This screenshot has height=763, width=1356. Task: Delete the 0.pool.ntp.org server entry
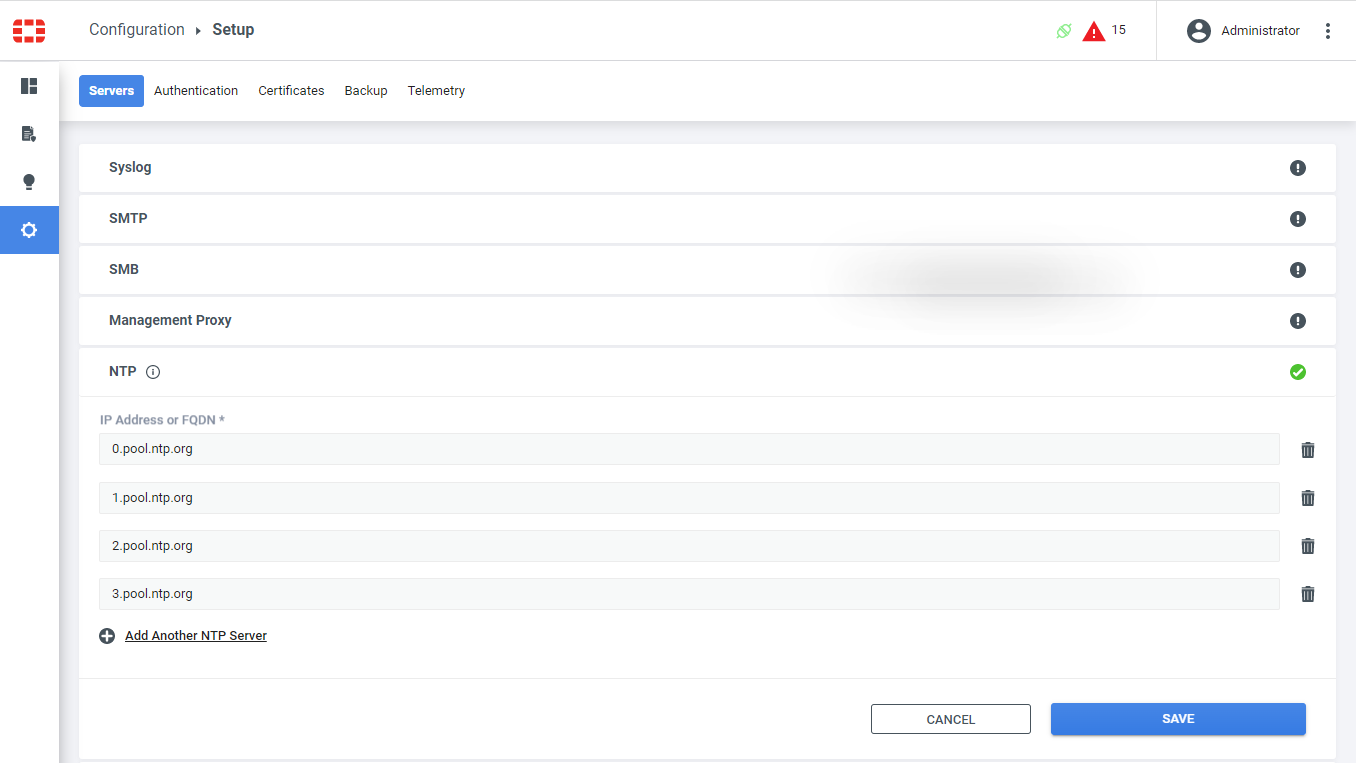1307,449
